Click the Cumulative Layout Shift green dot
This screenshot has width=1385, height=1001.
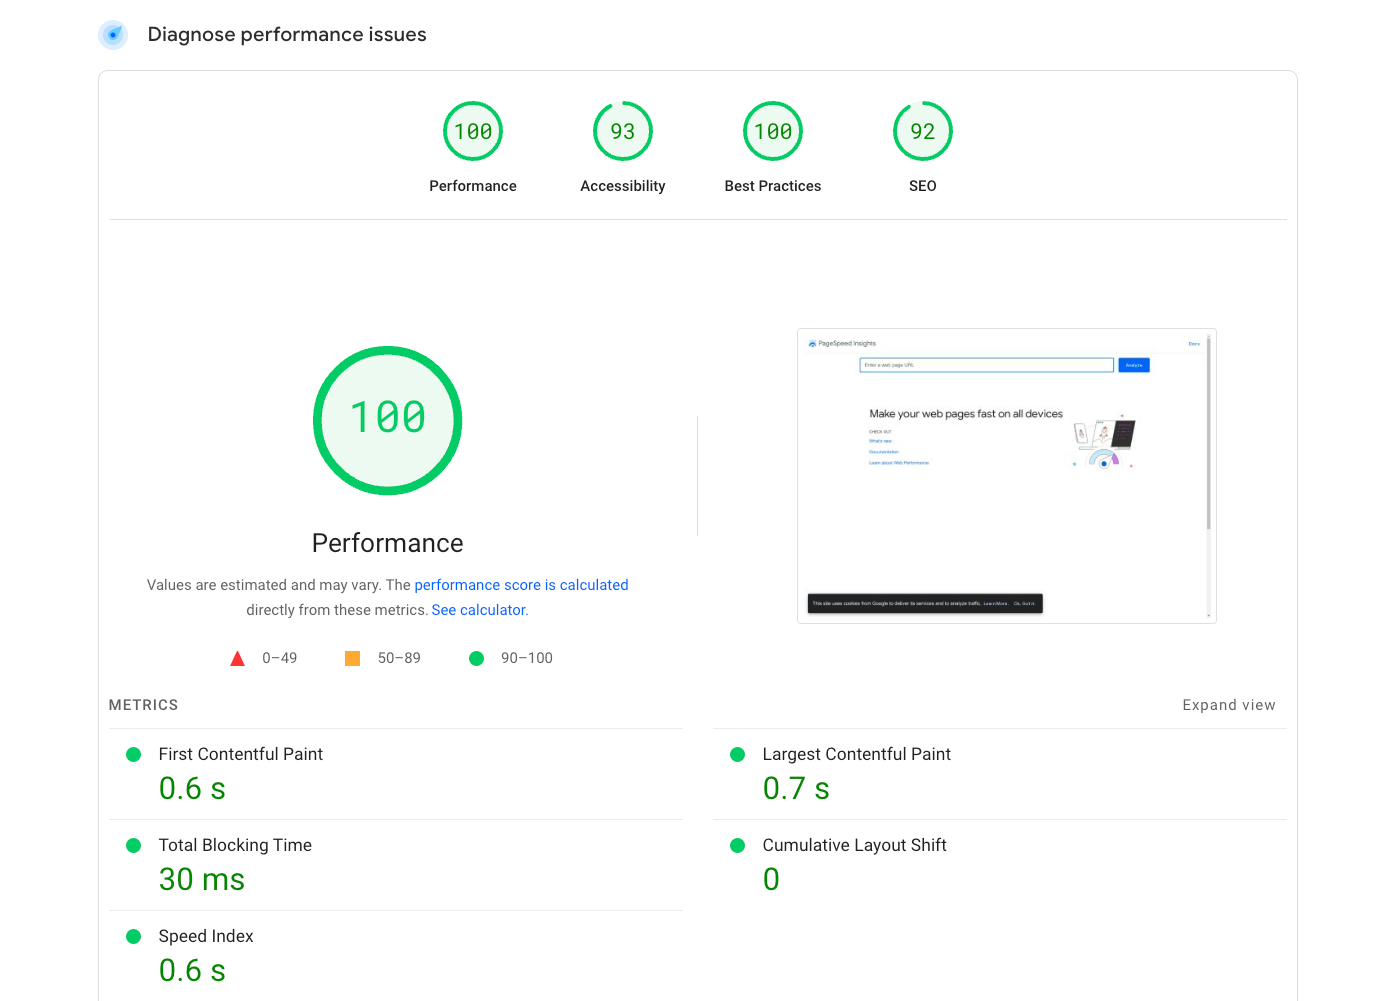[x=738, y=846]
